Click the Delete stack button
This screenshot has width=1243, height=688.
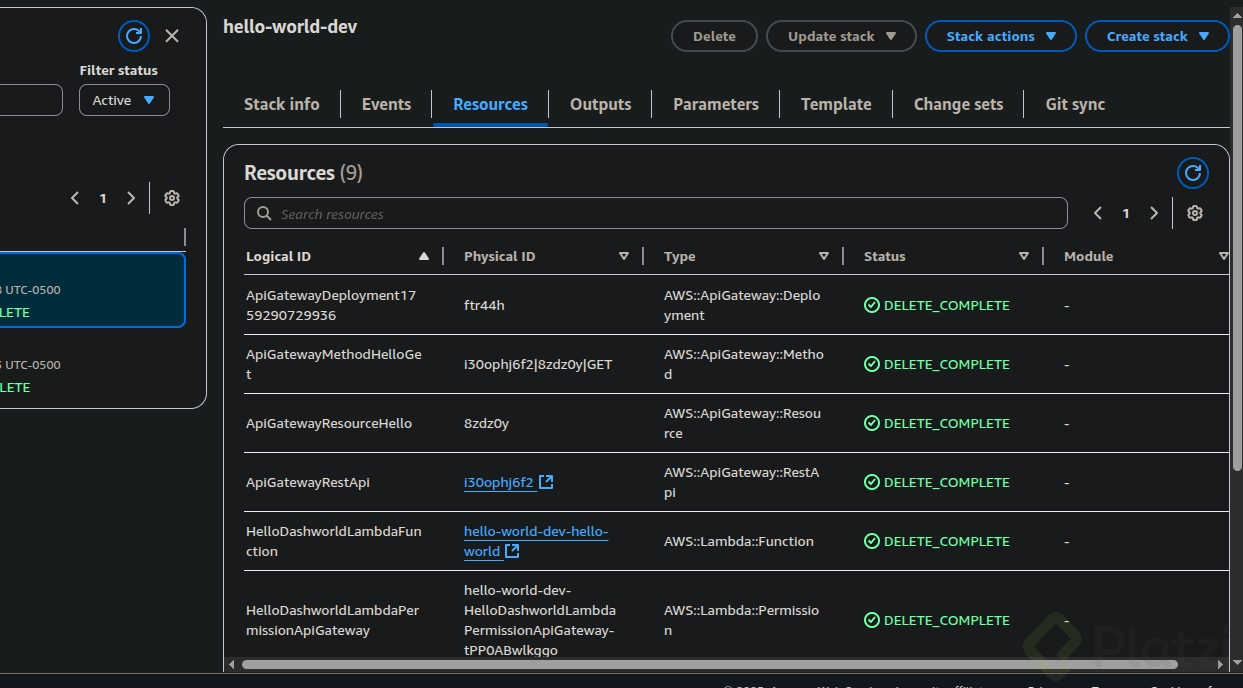(714, 36)
